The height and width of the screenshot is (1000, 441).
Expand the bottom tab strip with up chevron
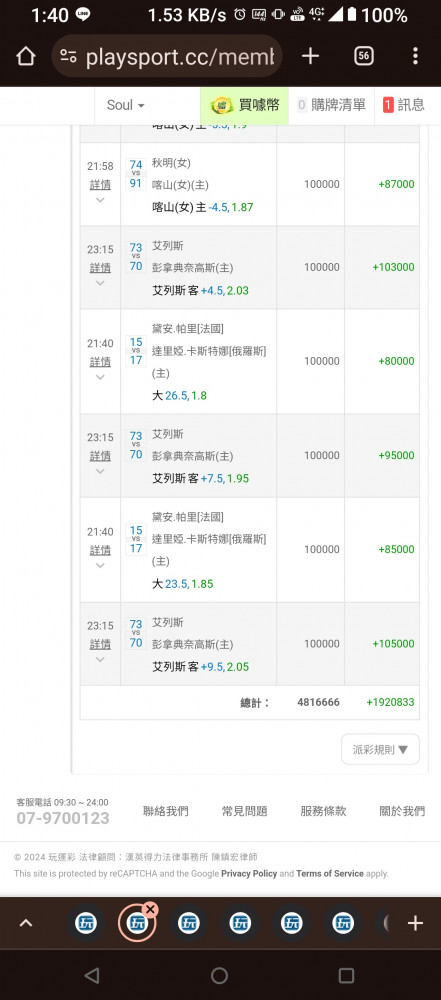click(26, 922)
